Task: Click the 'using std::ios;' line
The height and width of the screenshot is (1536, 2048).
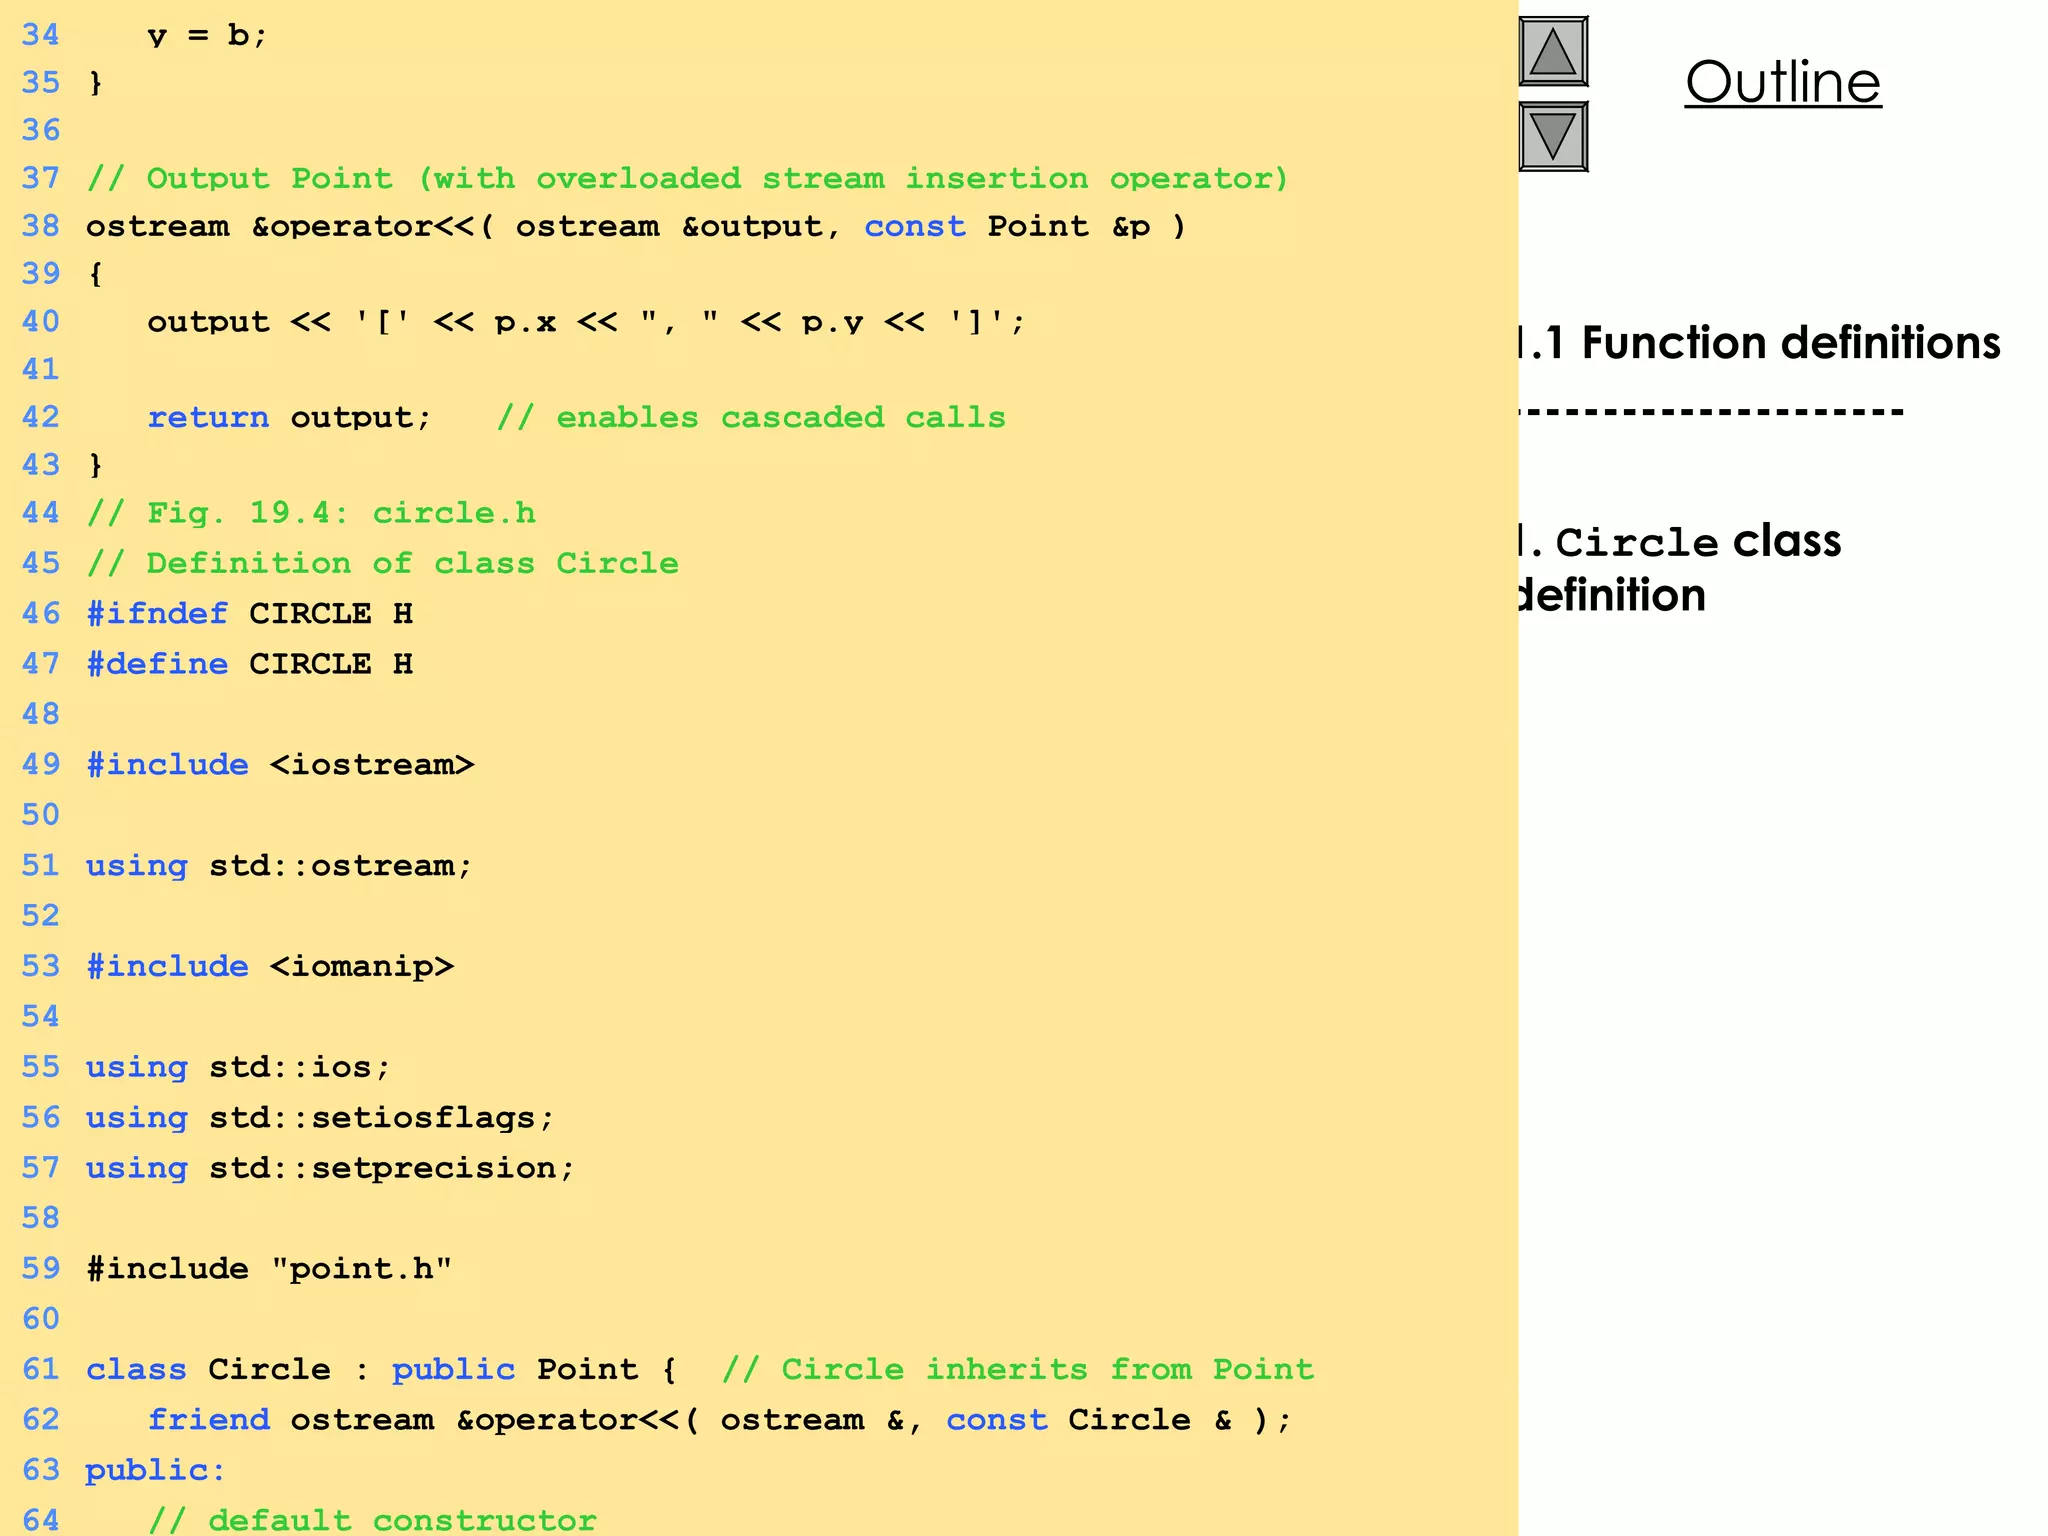Action: [238, 1067]
